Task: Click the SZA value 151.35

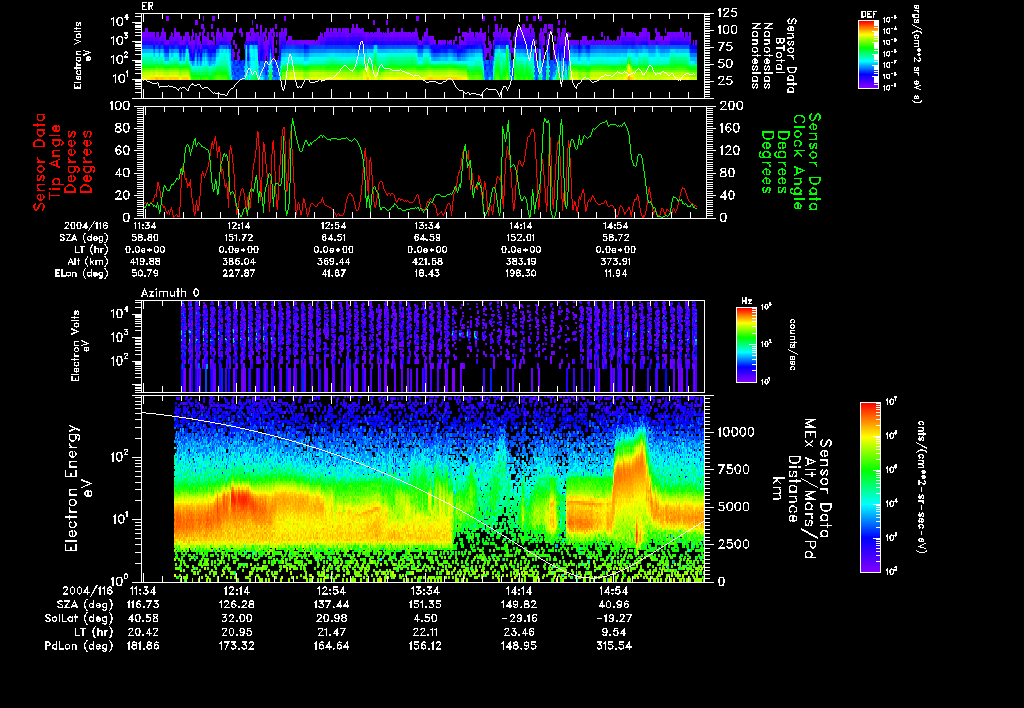Action: 426,604
